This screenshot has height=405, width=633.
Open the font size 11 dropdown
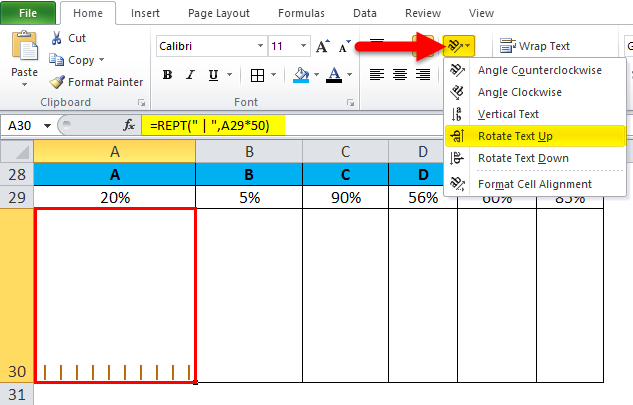[303, 46]
